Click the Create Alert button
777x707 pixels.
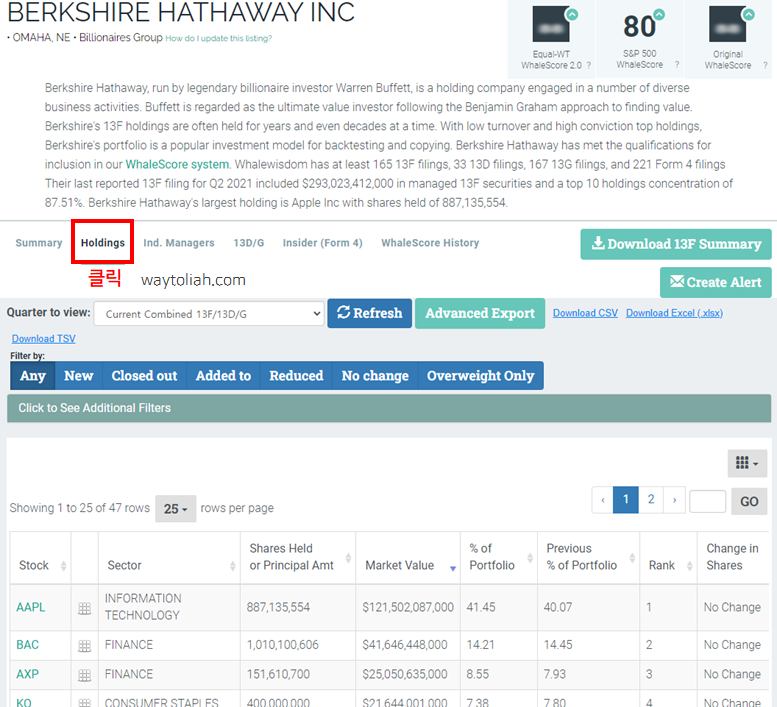click(x=716, y=282)
